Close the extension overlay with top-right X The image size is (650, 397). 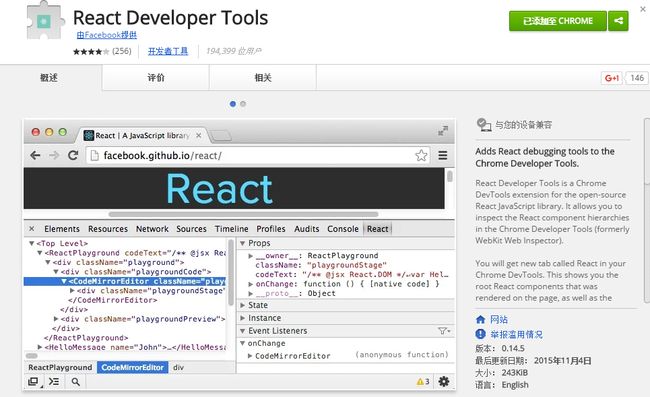[643, 8]
